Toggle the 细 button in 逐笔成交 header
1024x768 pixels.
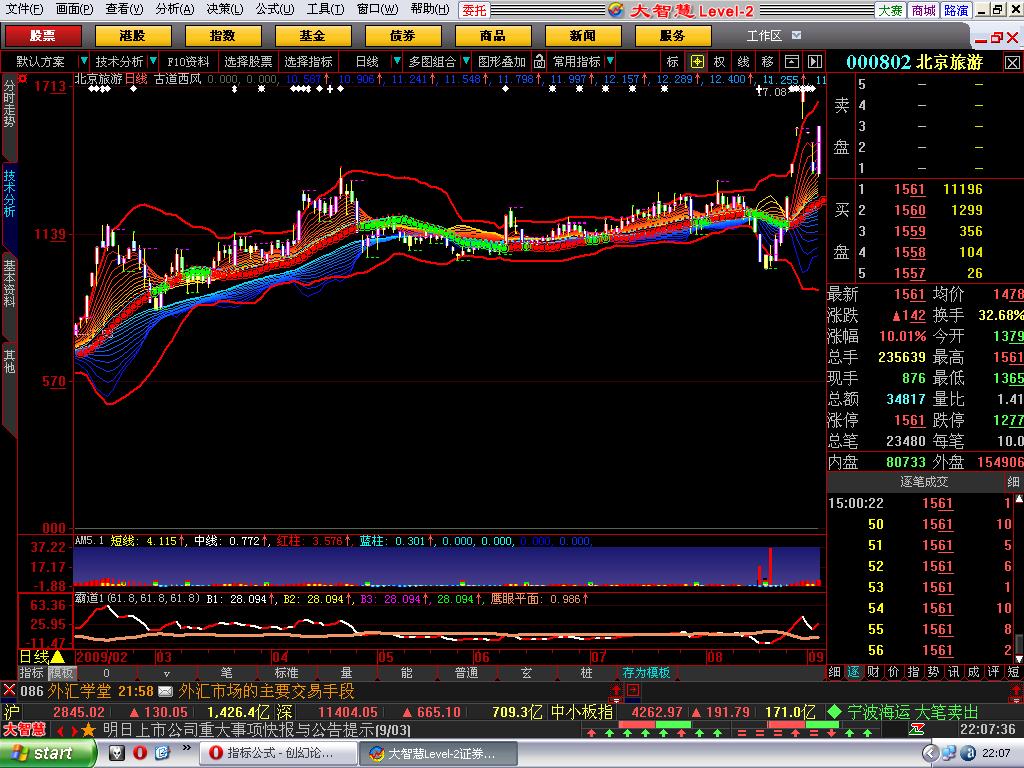[1013, 482]
